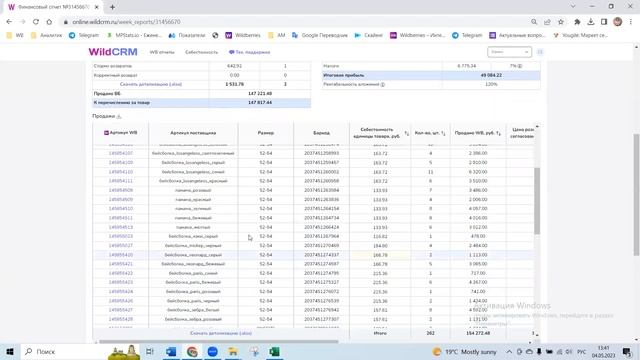Open Word from the taskbar
Image resolution: width=640 pixels, height=360 pixels.
[x=171, y=351]
